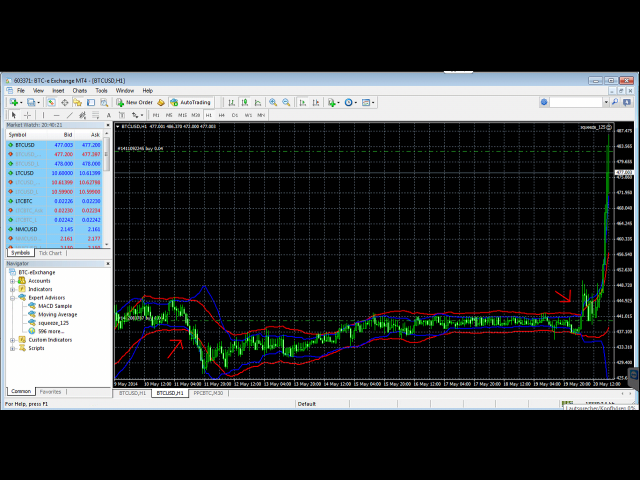Expand the Custom Indicators node
The height and width of the screenshot is (480, 640).
pyautogui.click(x=12, y=339)
